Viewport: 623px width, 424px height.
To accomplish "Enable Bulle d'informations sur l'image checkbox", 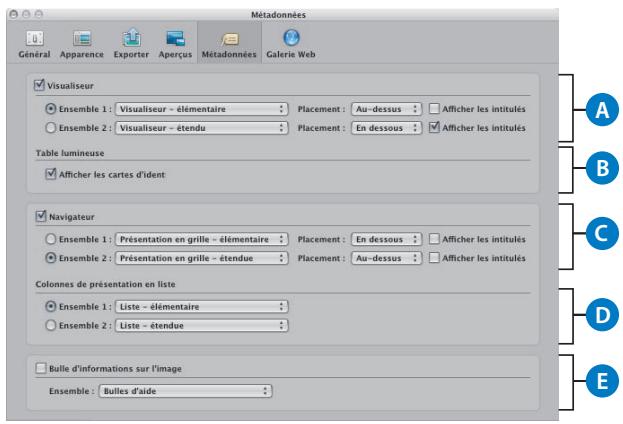I will (x=41, y=368).
